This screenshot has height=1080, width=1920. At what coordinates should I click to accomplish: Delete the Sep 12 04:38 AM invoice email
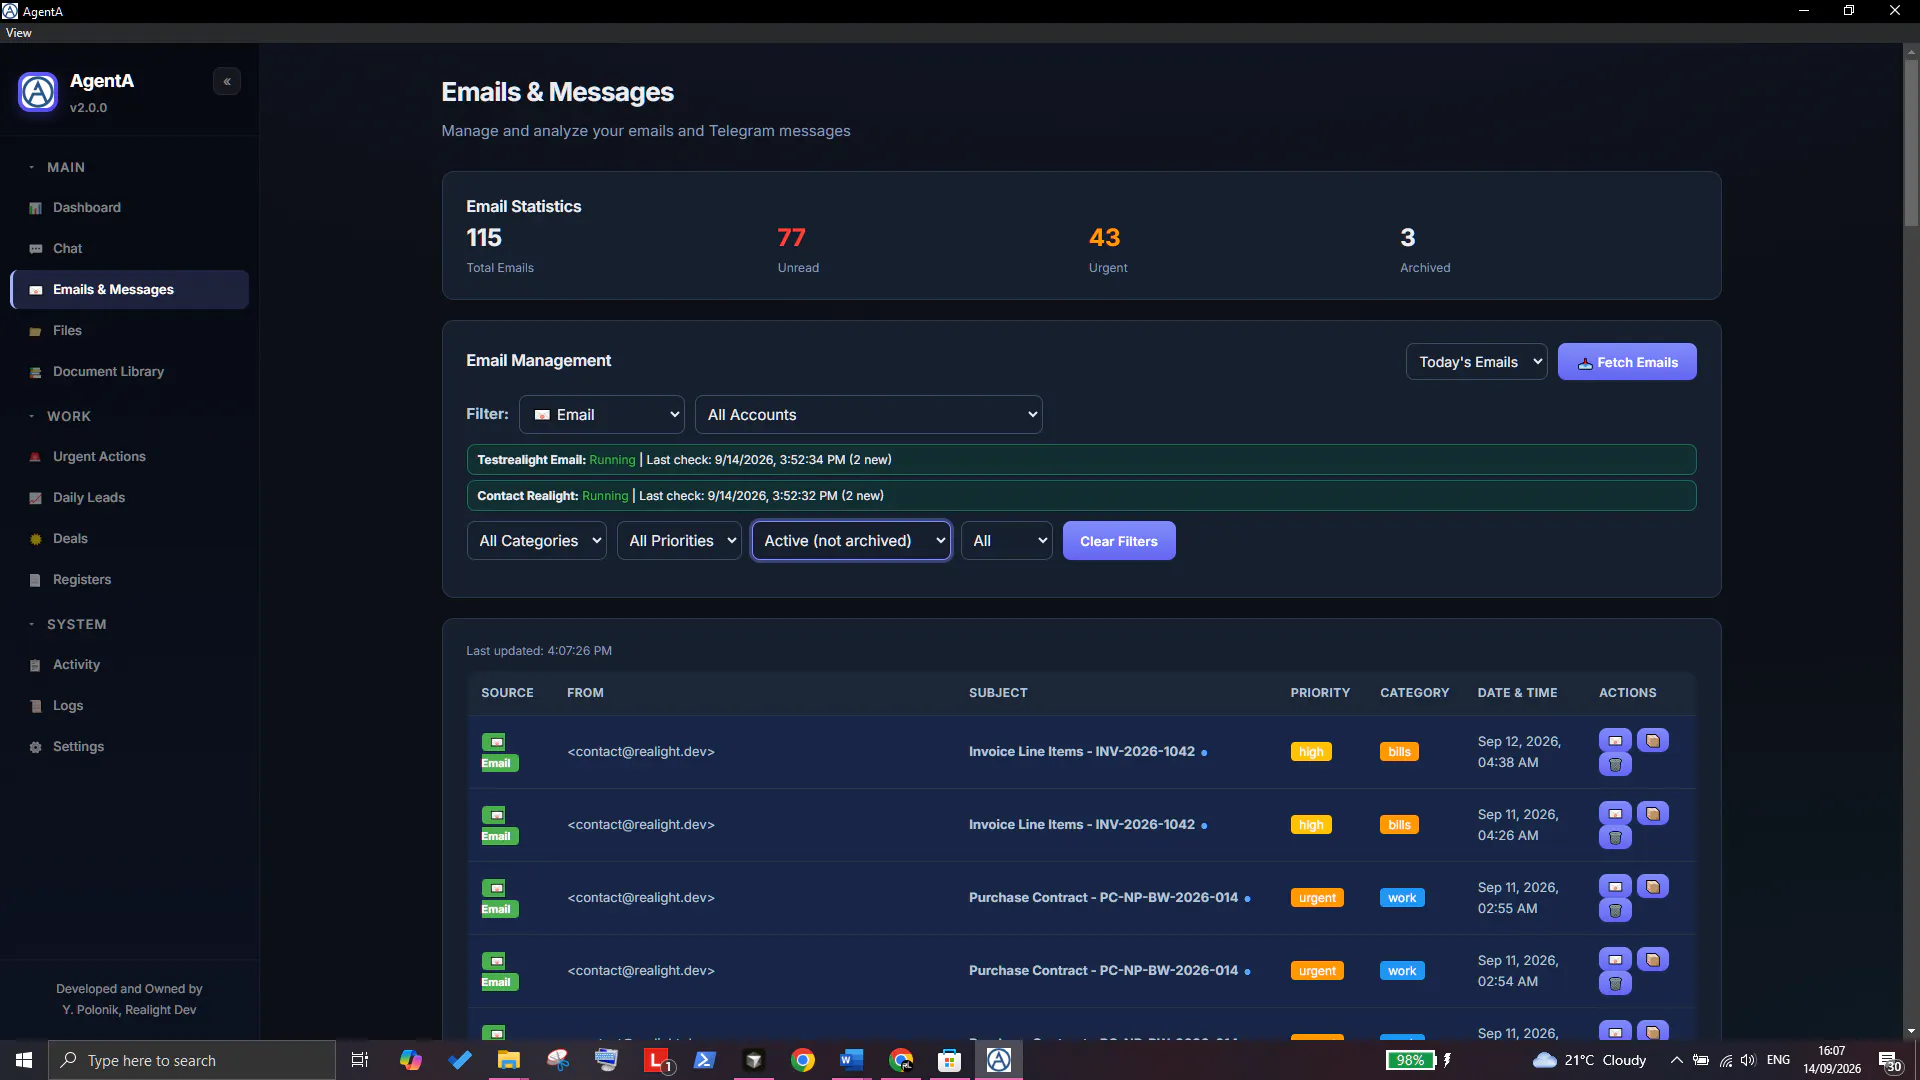(1615, 765)
